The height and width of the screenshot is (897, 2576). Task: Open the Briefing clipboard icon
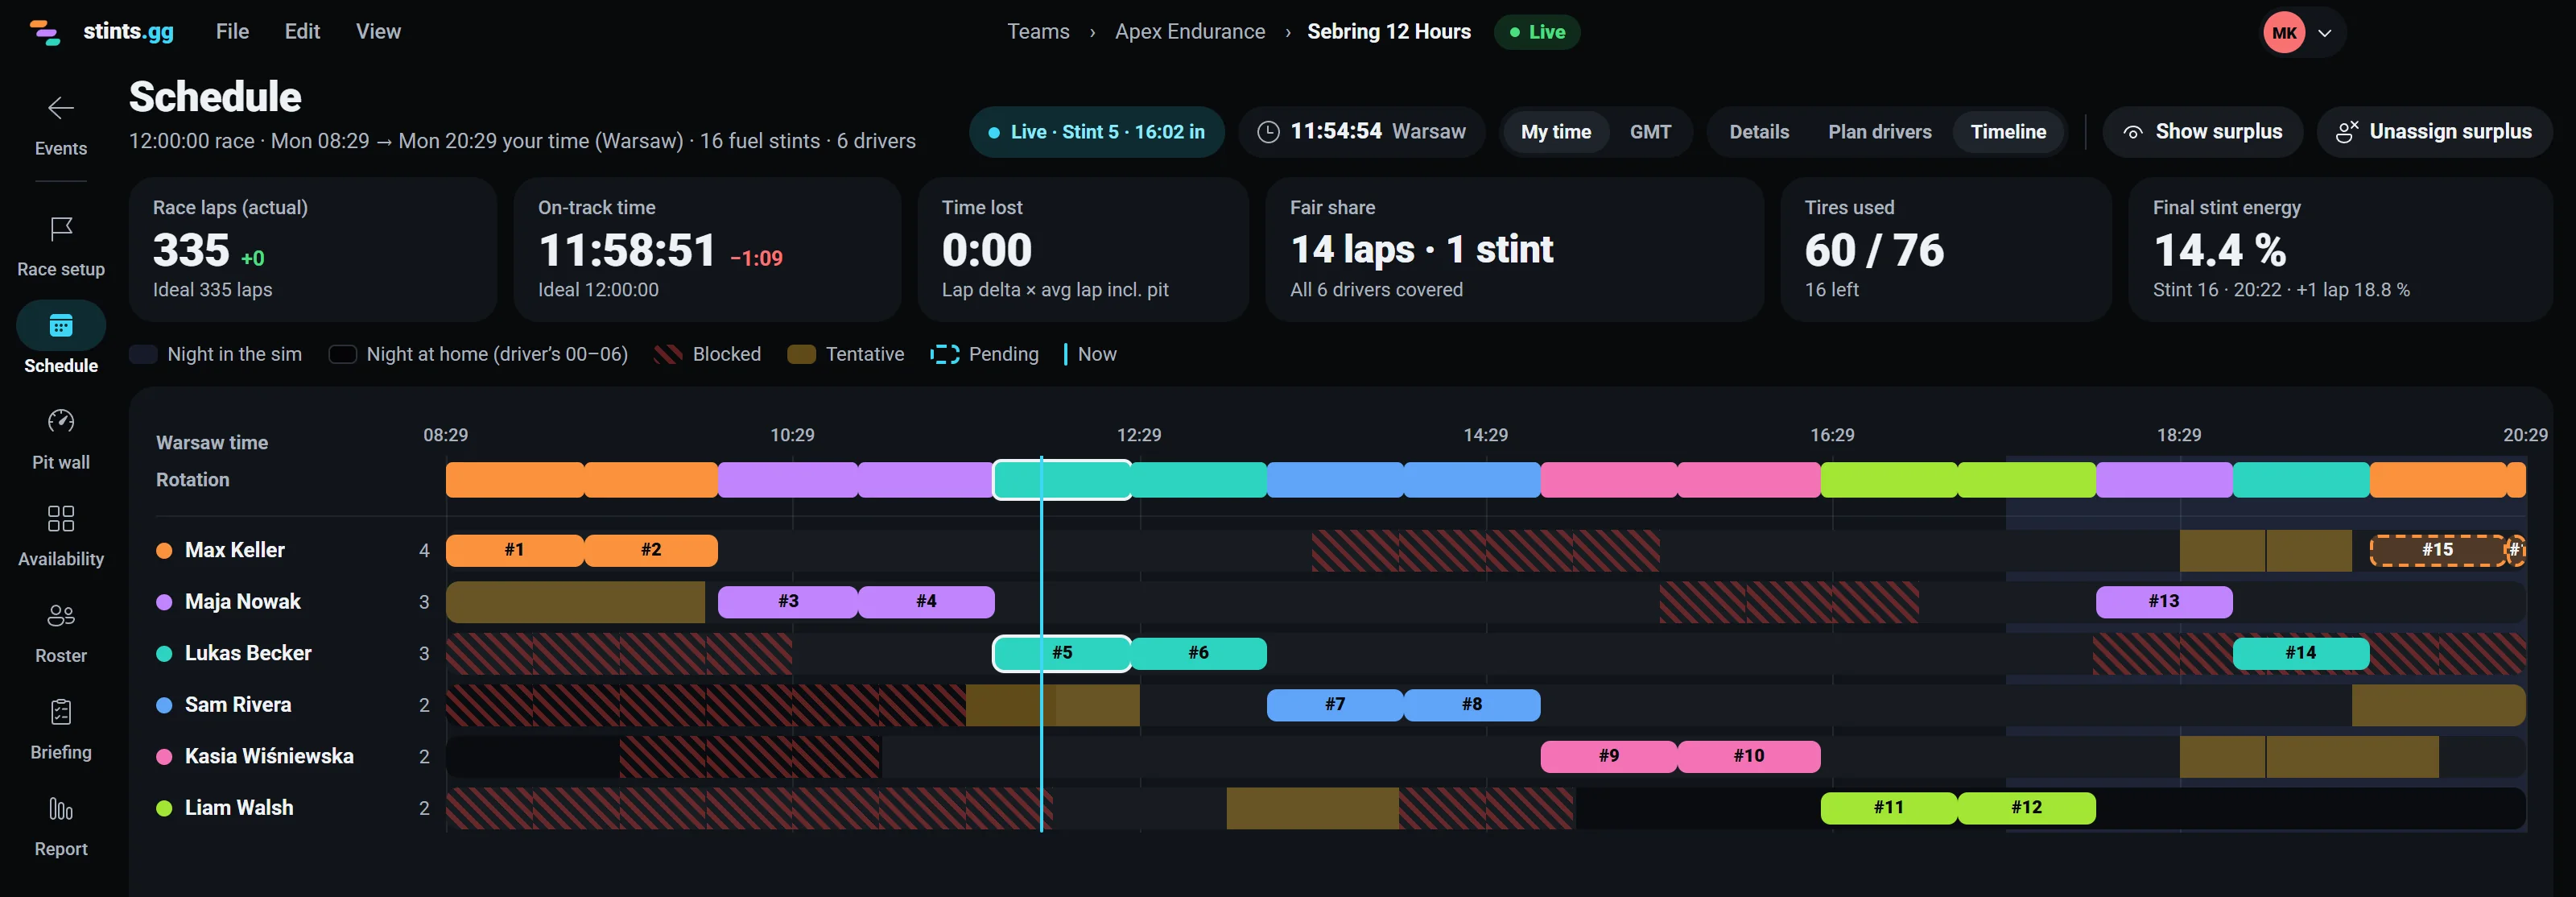coord(61,712)
